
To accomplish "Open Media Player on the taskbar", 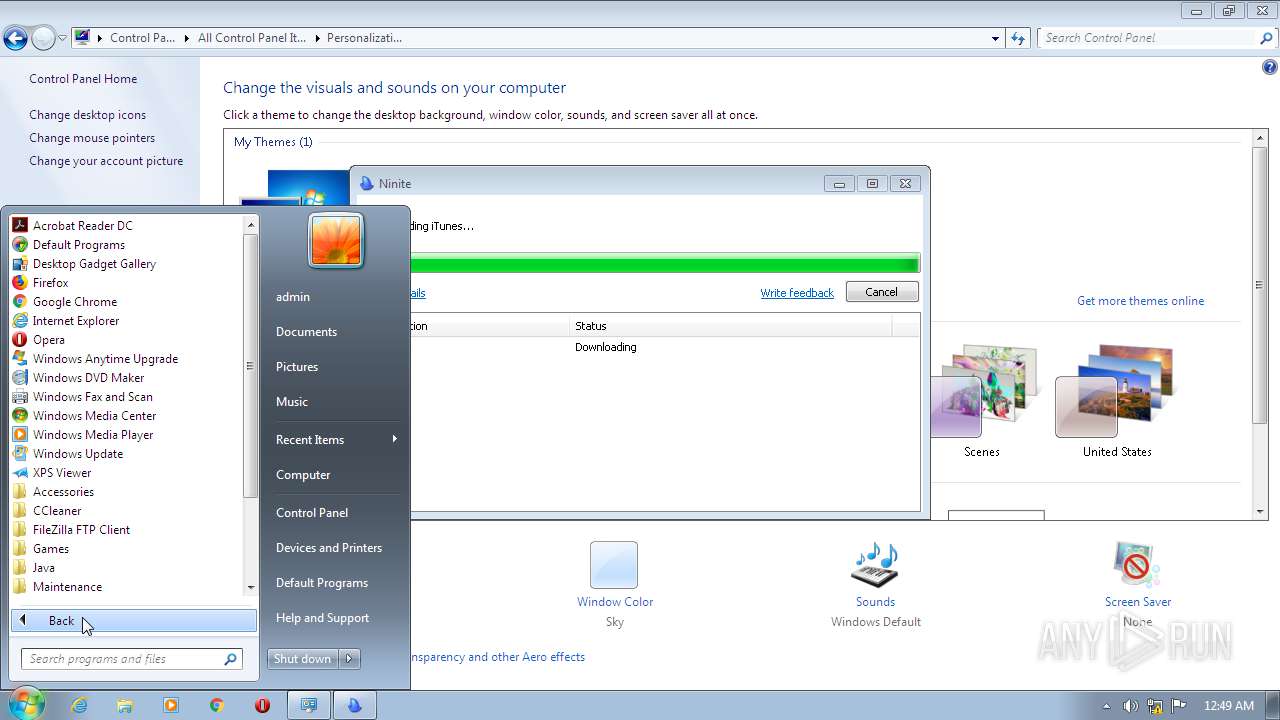I will 171,705.
